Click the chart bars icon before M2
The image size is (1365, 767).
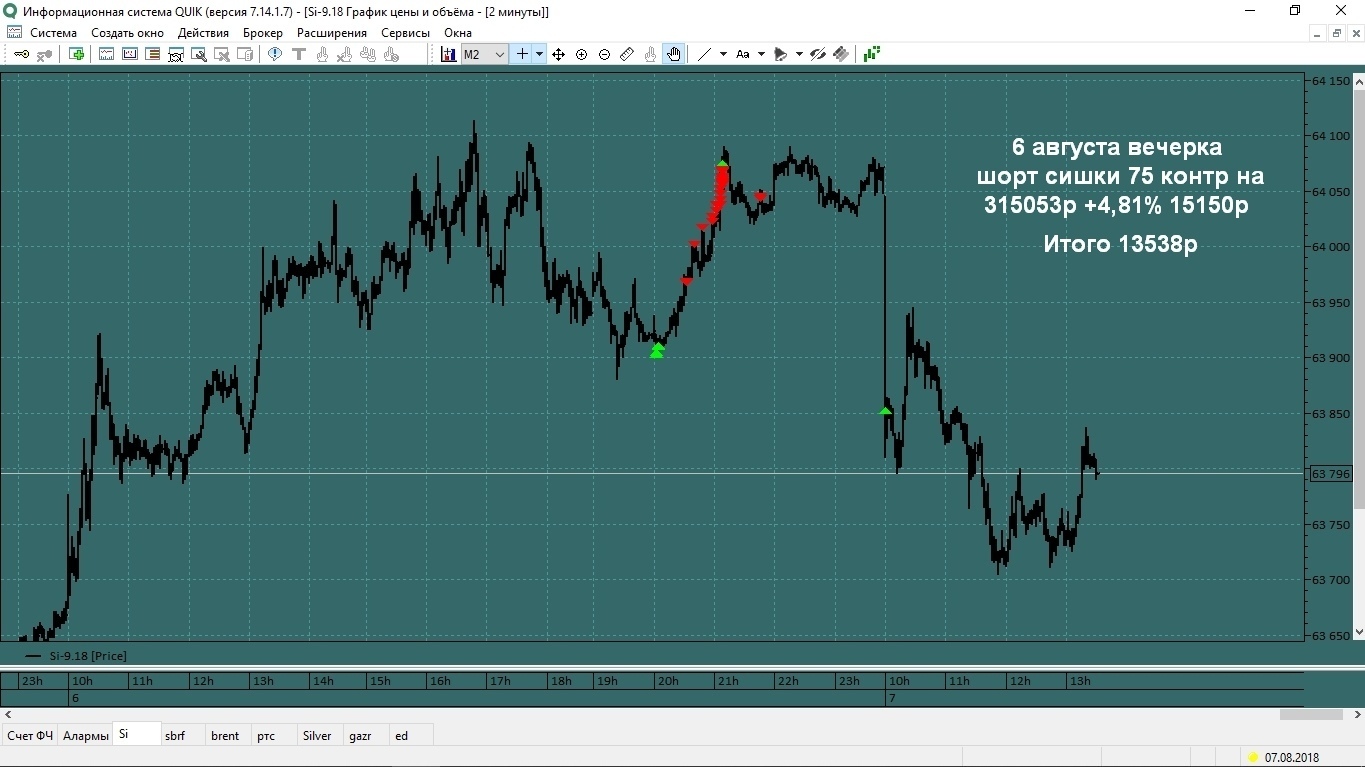448,54
